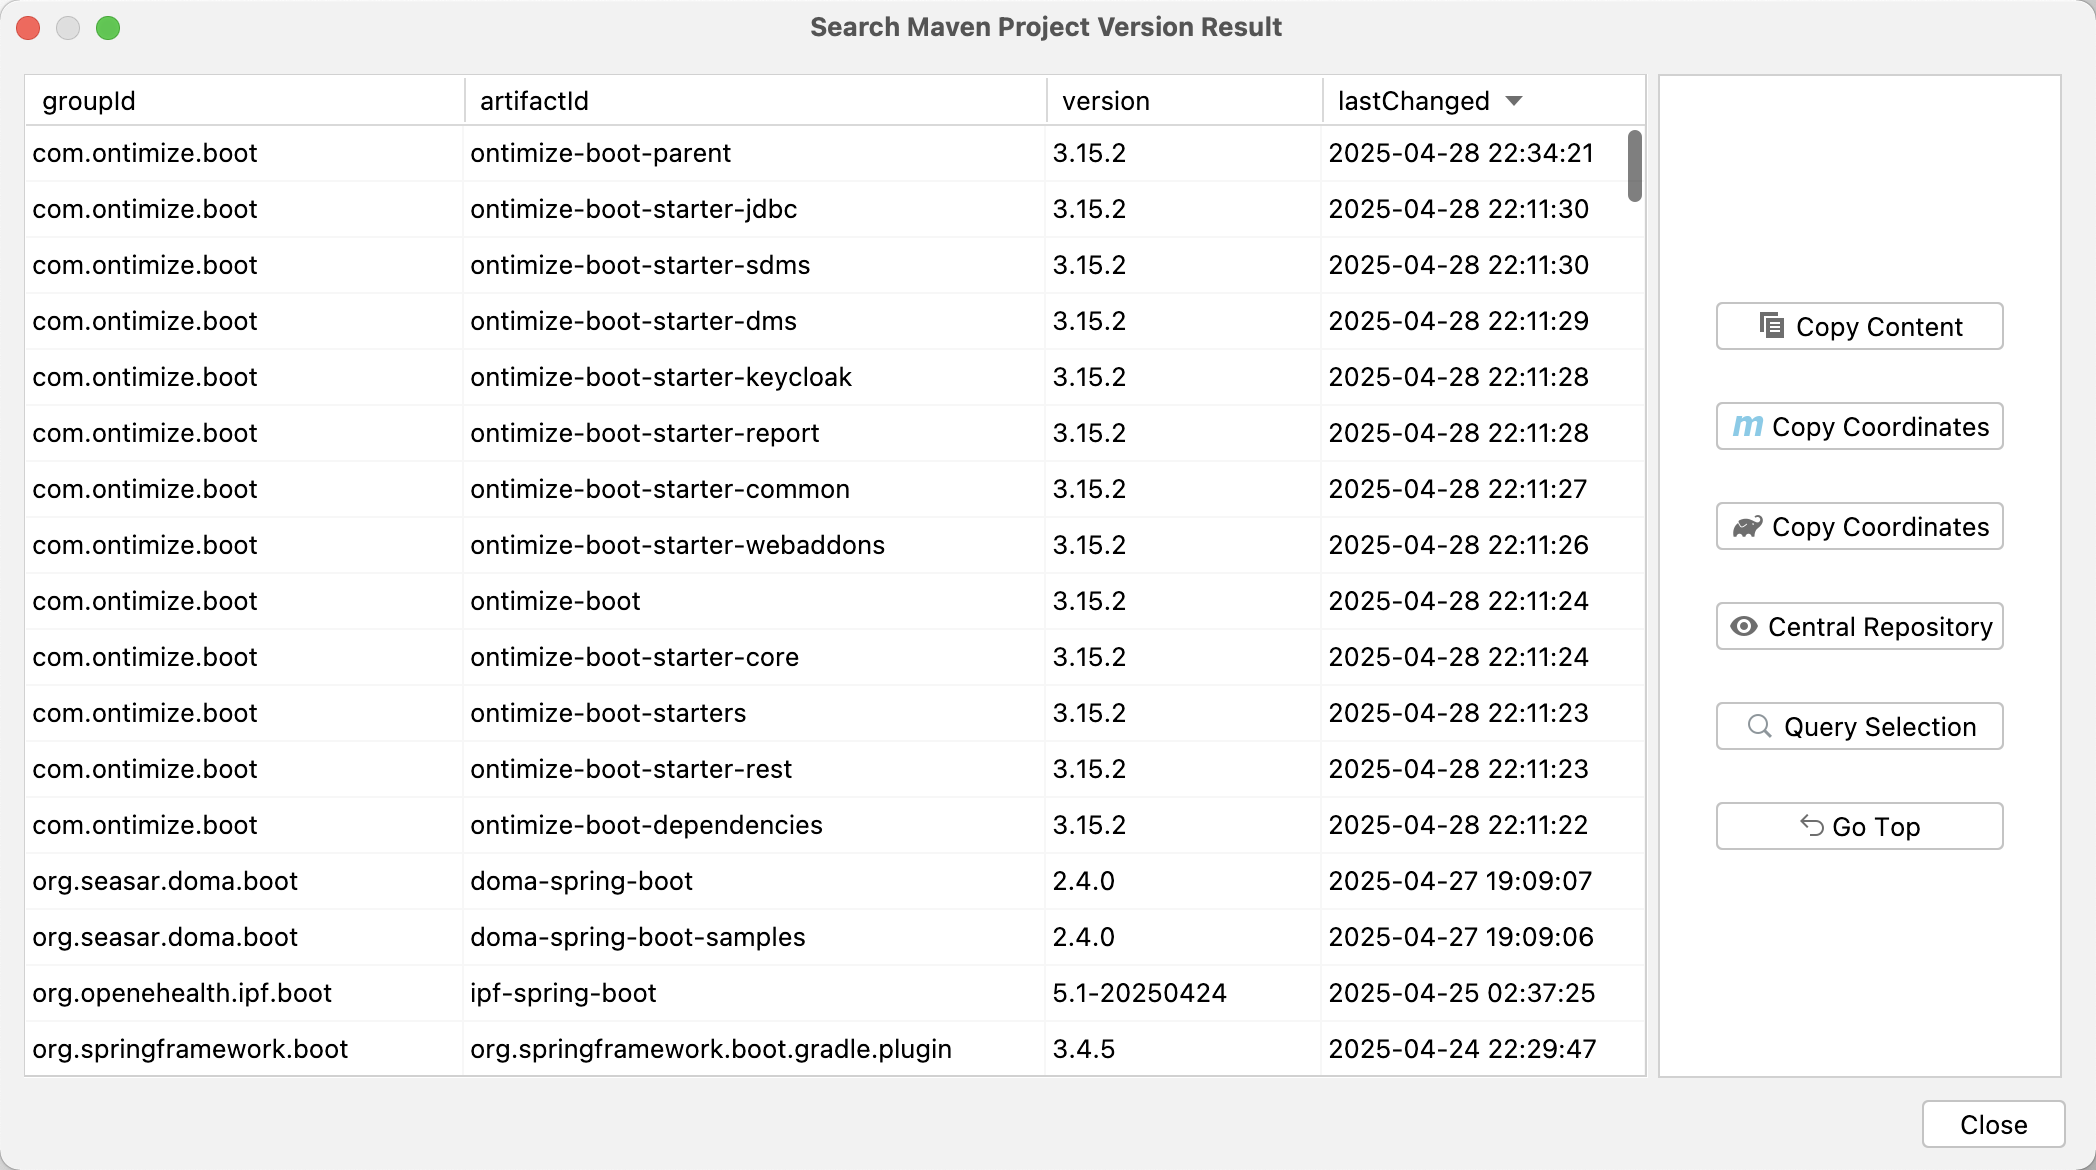
Task: Select the org.springframework.boot.gradle.plugin artifact
Action: pos(711,1049)
